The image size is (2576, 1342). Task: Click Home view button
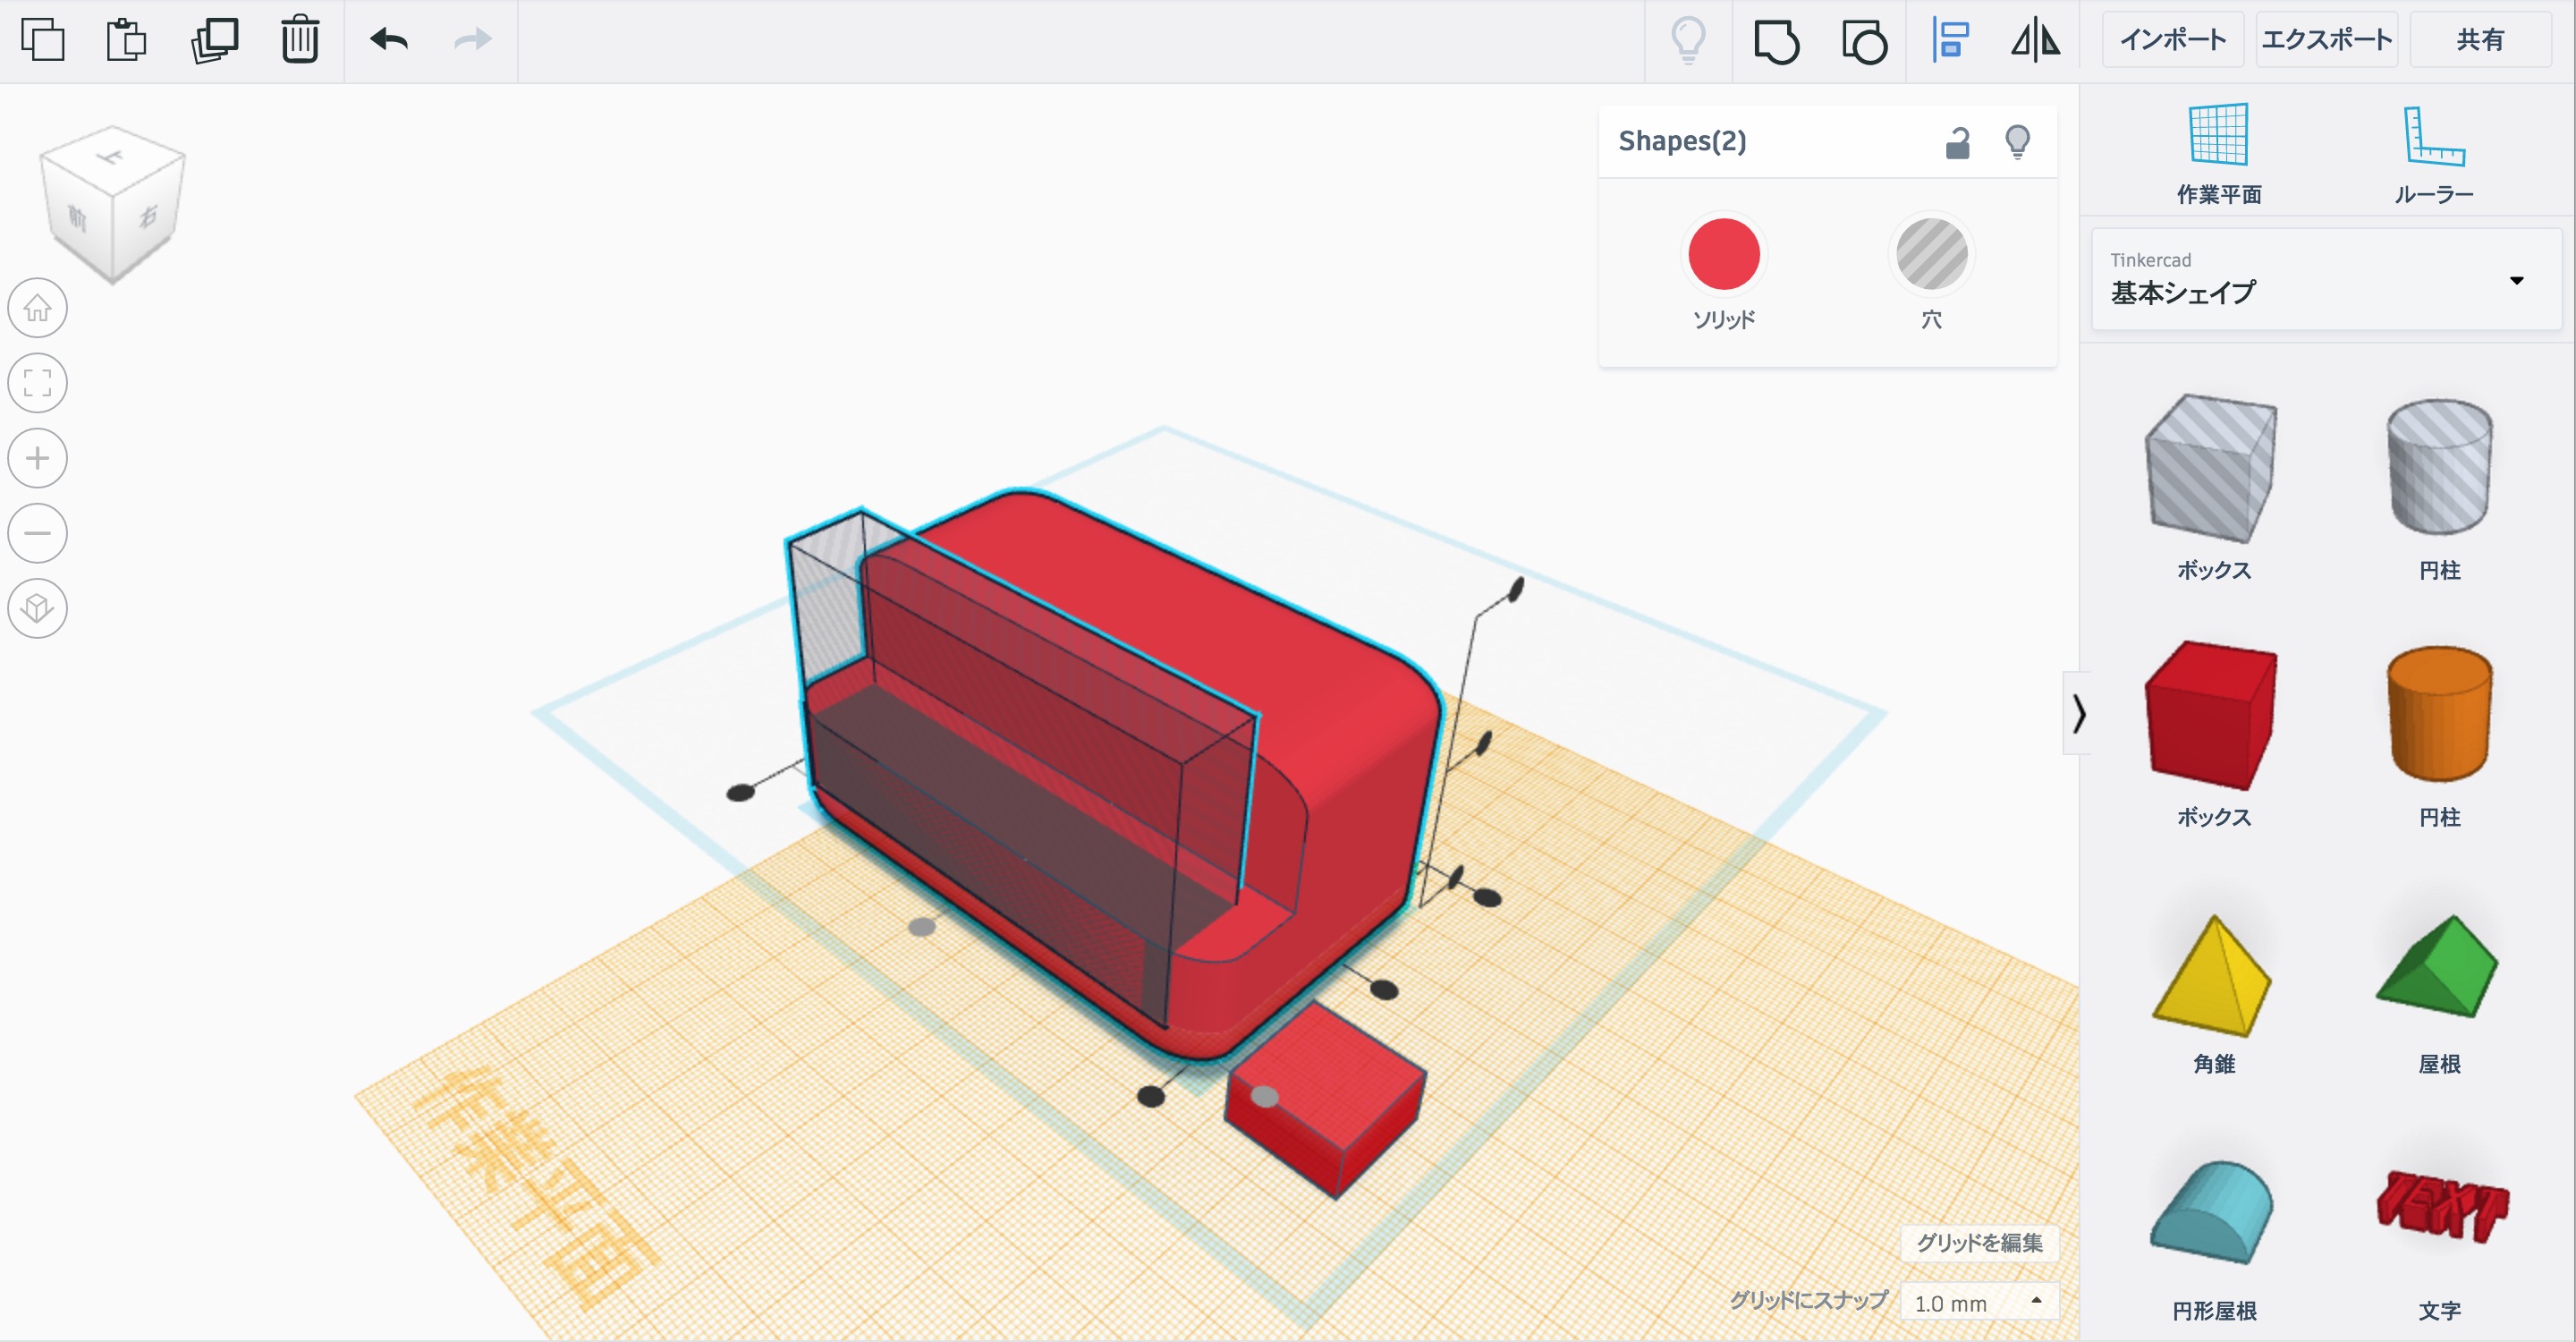(38, 307)
